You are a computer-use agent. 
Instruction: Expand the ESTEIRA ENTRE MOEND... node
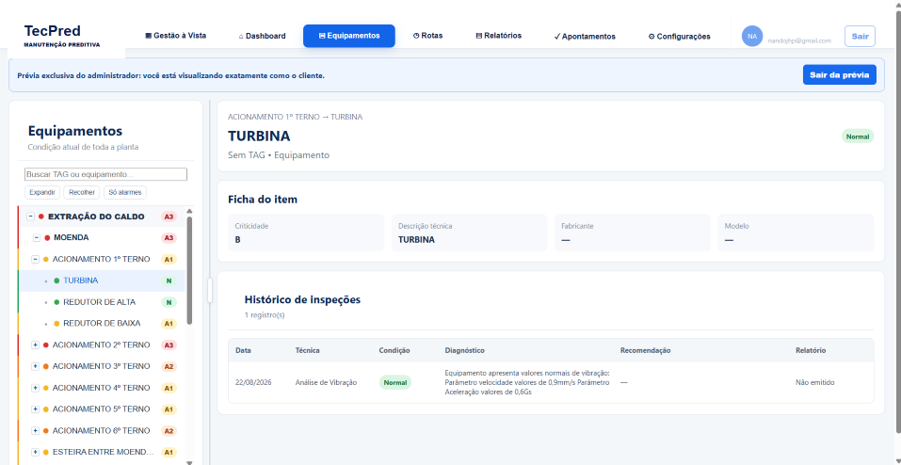click(x=35, y=452)
